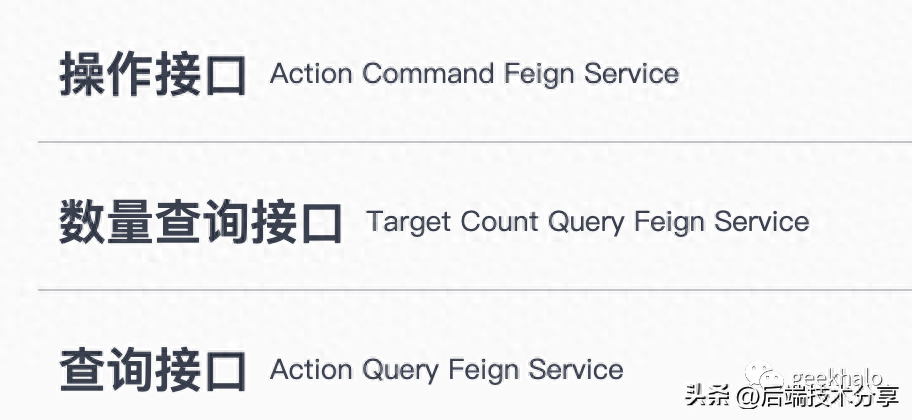Click the divider line below 操作接口

click(x=475, y=141)
